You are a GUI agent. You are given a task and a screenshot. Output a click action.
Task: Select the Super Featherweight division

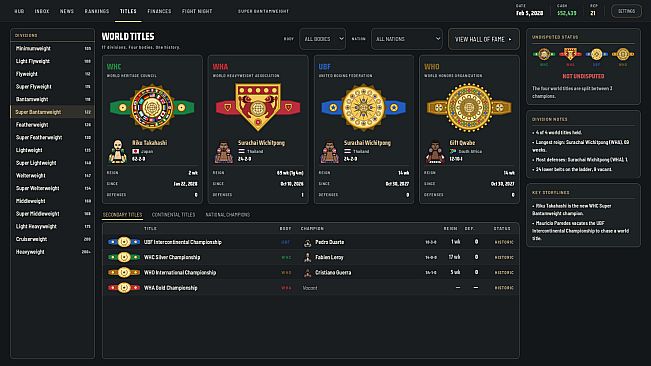coord(53,137)
